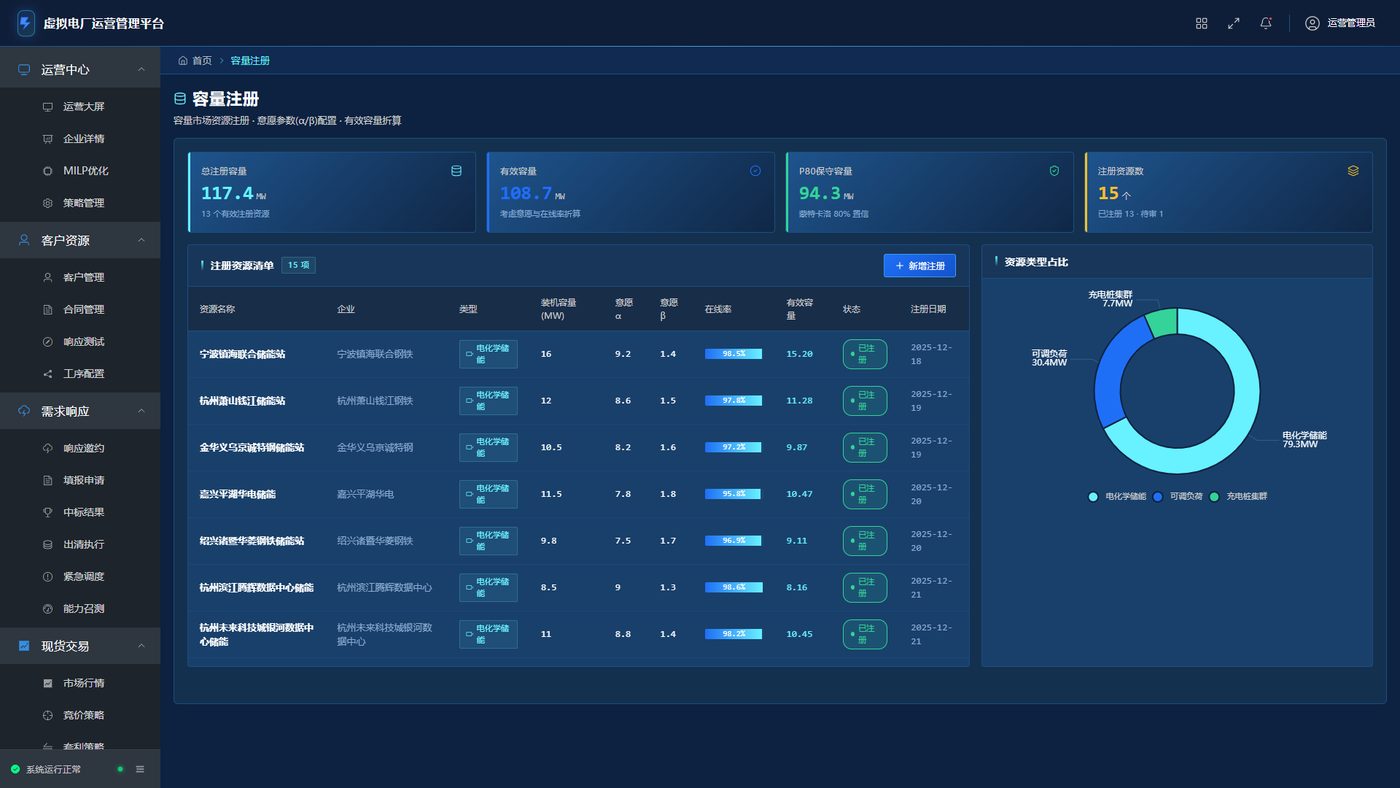Toggle 可调负荷 legend item in chart
The width and height of the screenshot is (1400, 788).
point(1179,496)
